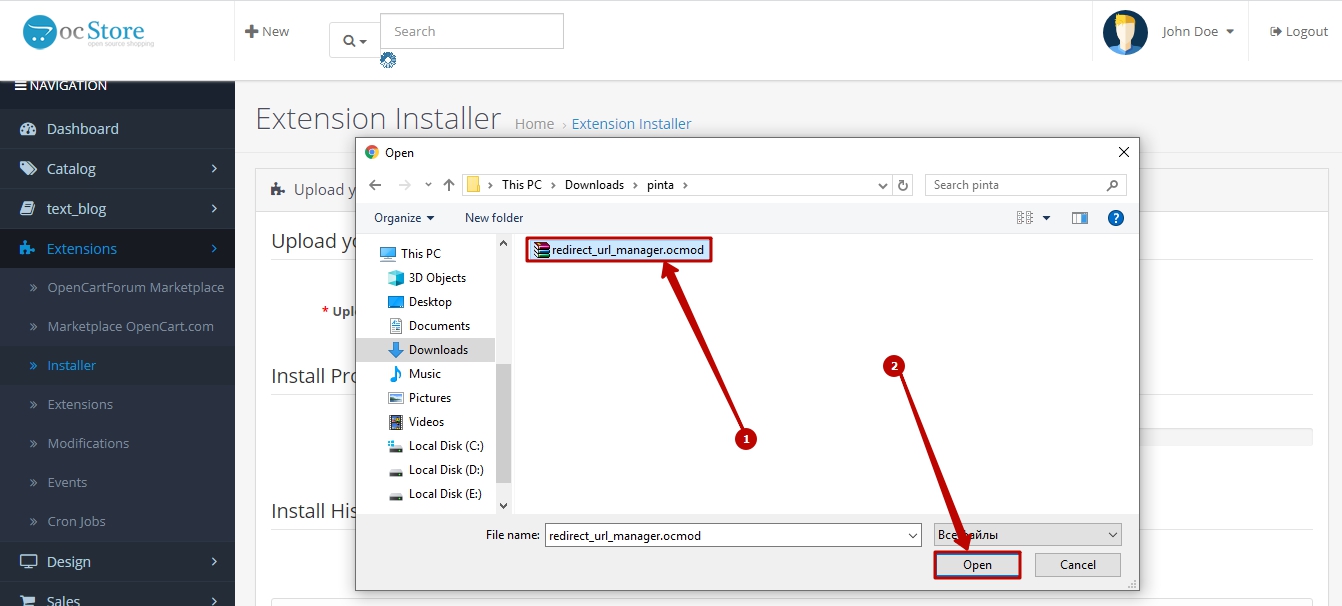Click John Doe avatar picture
1342x606 pixels.
tap(1125, 32)
